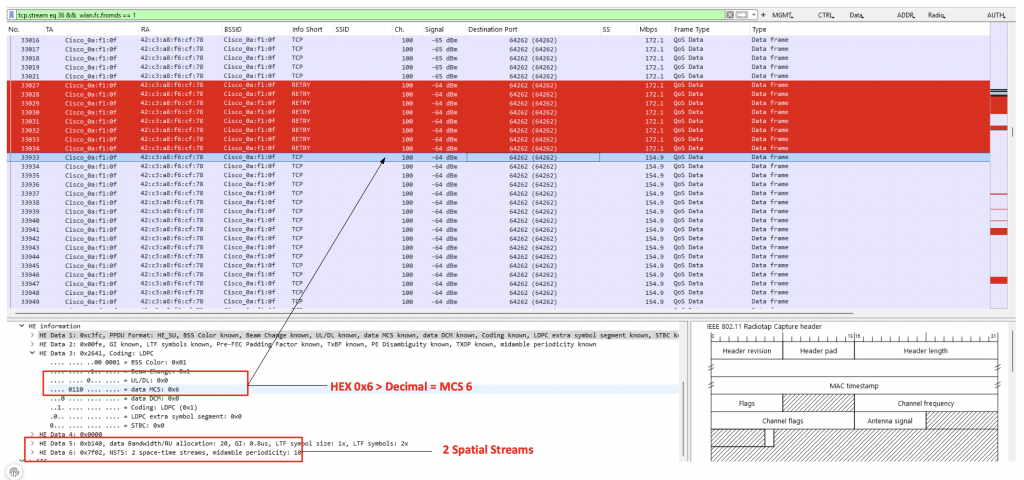Expand the HE Data 1 tree node

coord(33,334)
